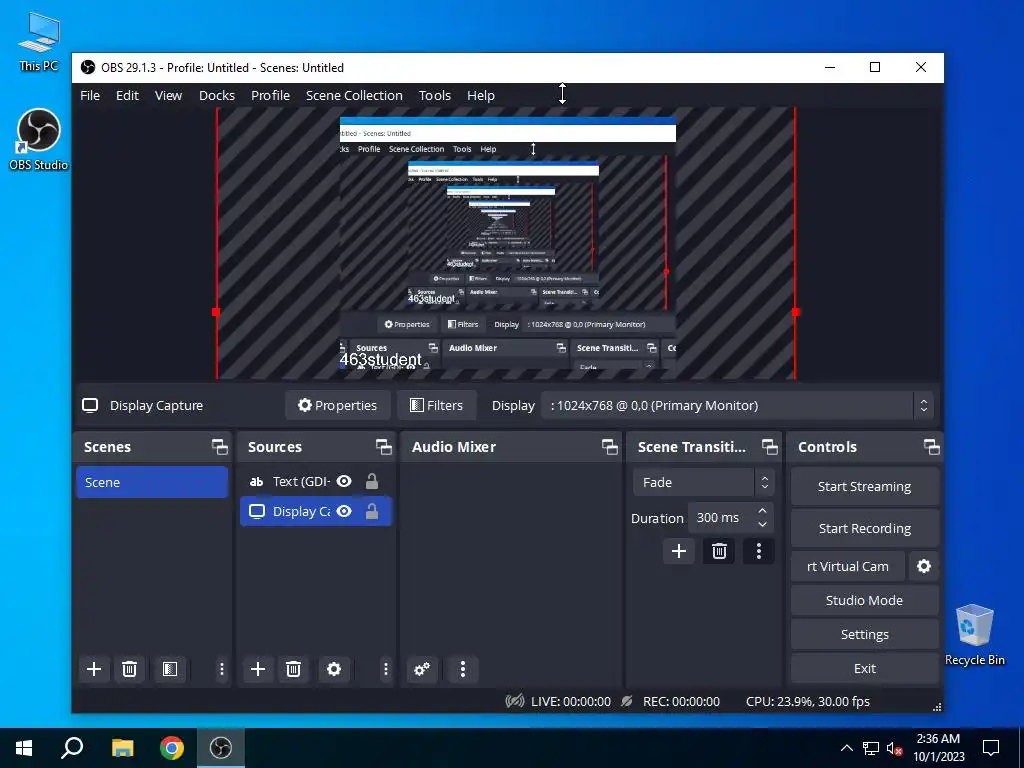Click Start Recording button

coord(864,528)
